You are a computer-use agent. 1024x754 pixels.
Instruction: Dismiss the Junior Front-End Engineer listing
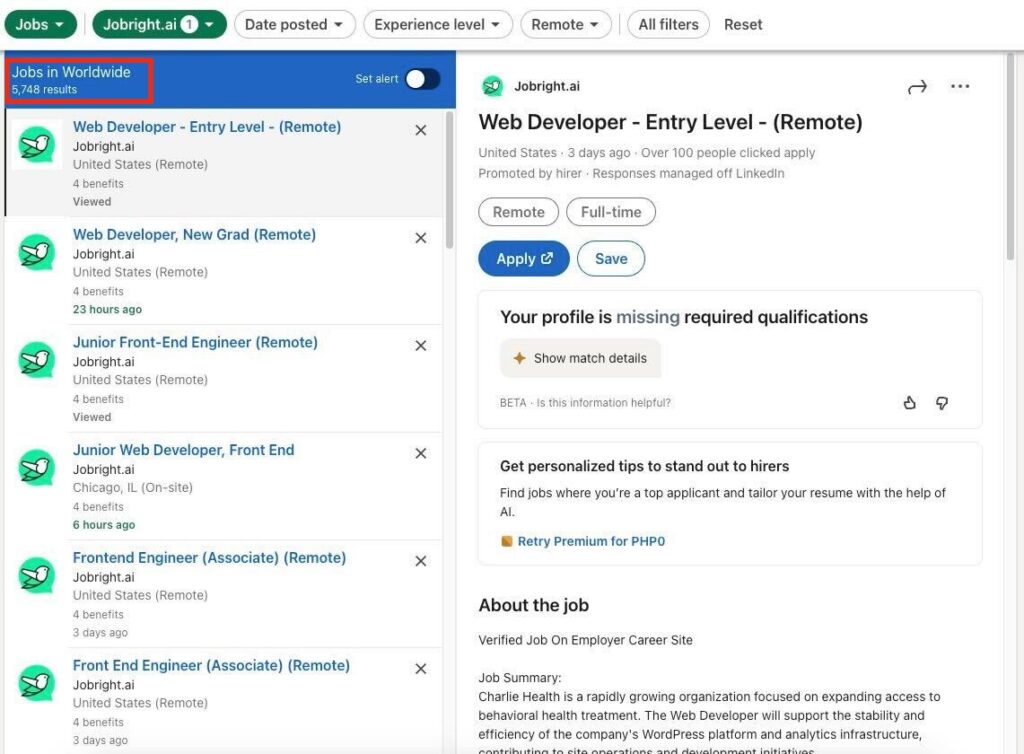pyautogui.click(x=420, y=345)
